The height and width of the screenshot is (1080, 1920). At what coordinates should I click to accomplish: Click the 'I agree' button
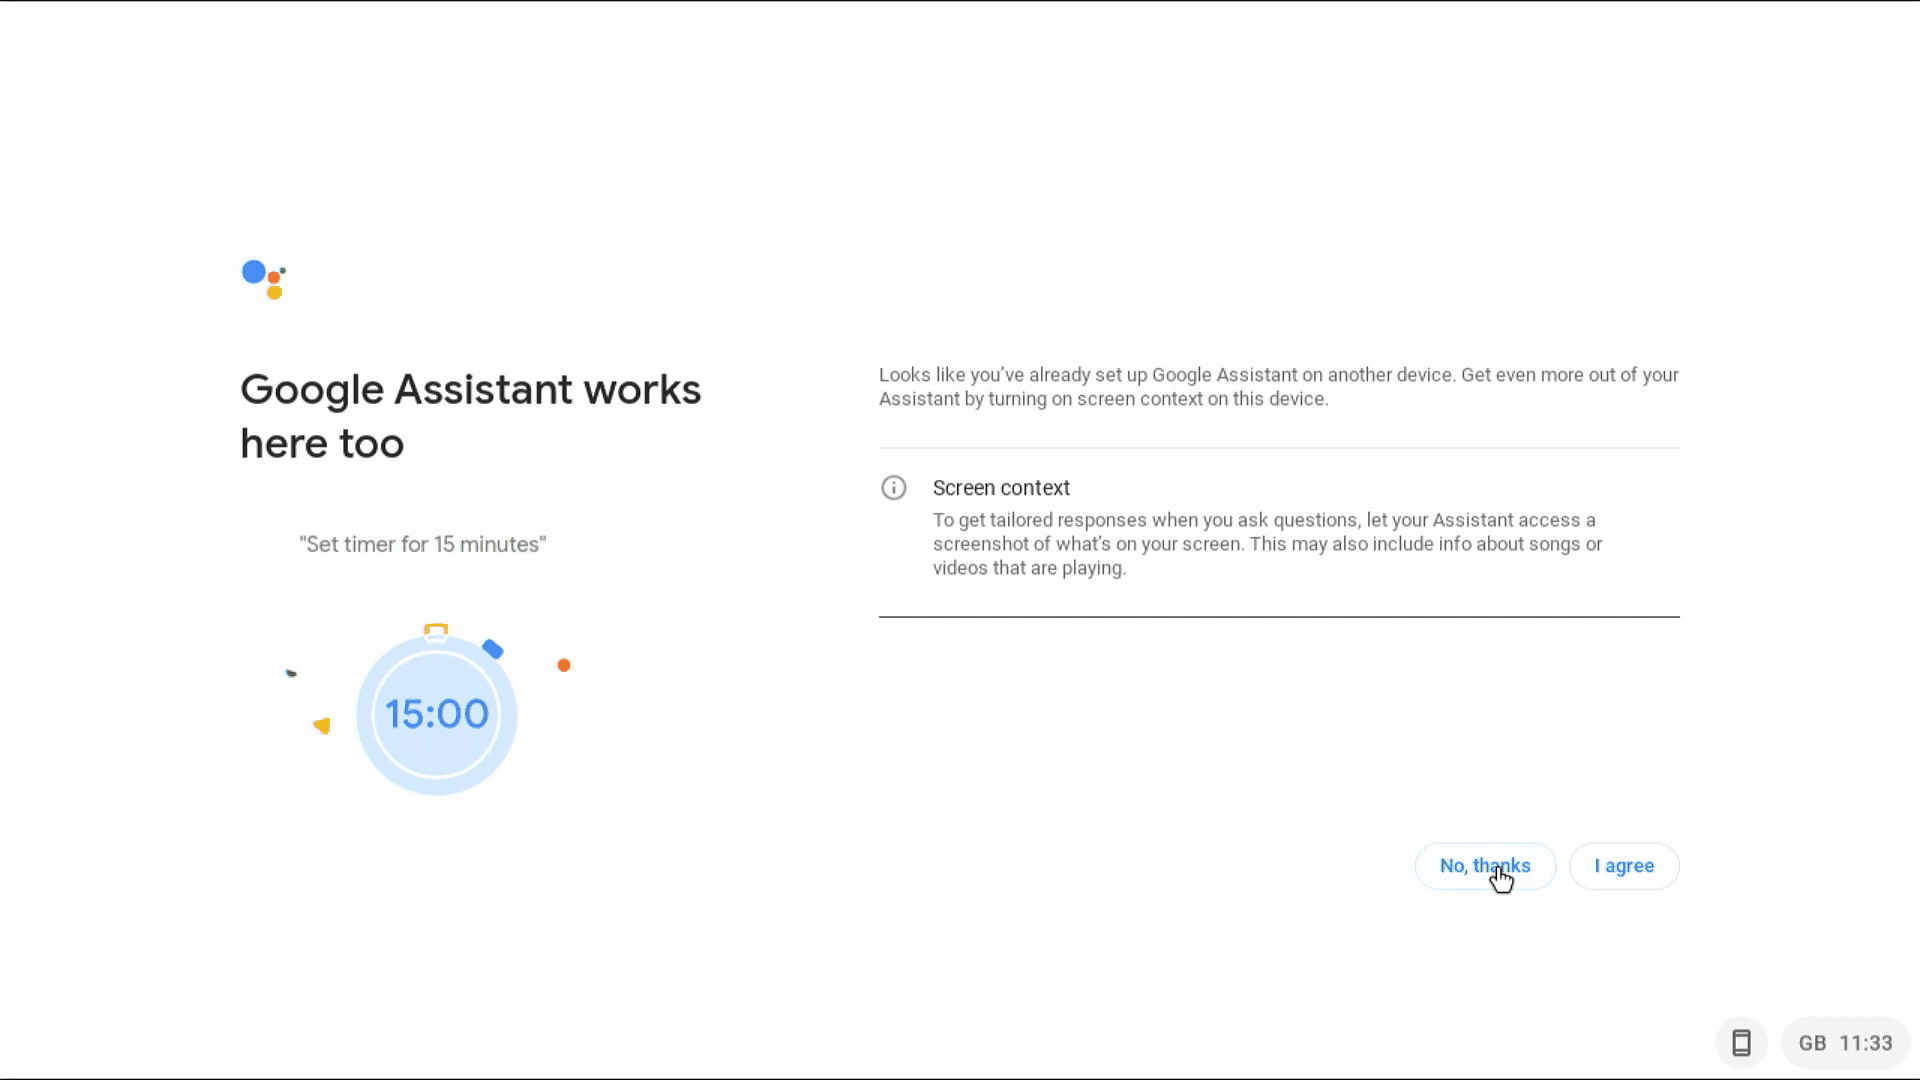coord(1625,865)
